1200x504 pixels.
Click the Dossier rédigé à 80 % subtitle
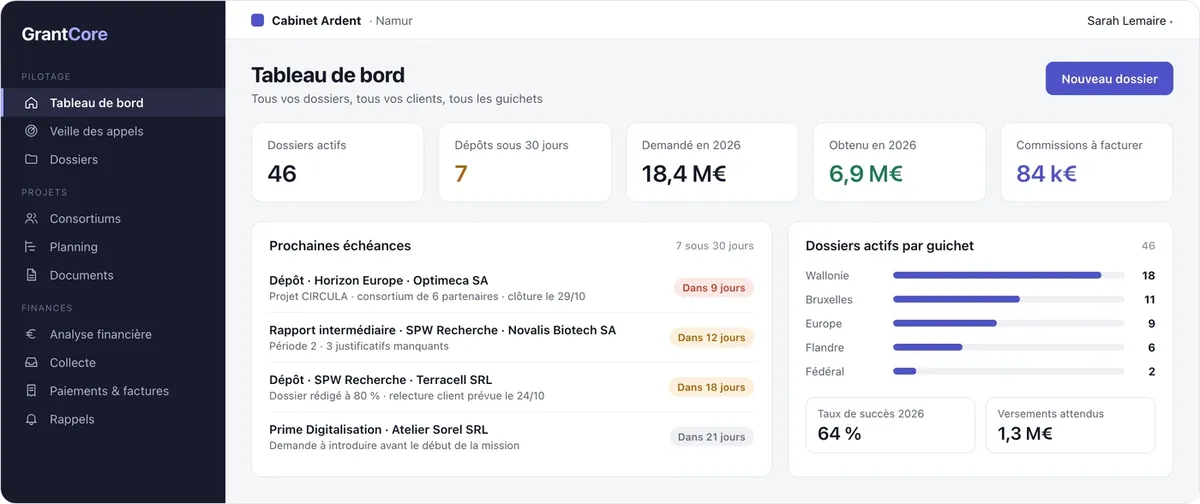point(407,395)
